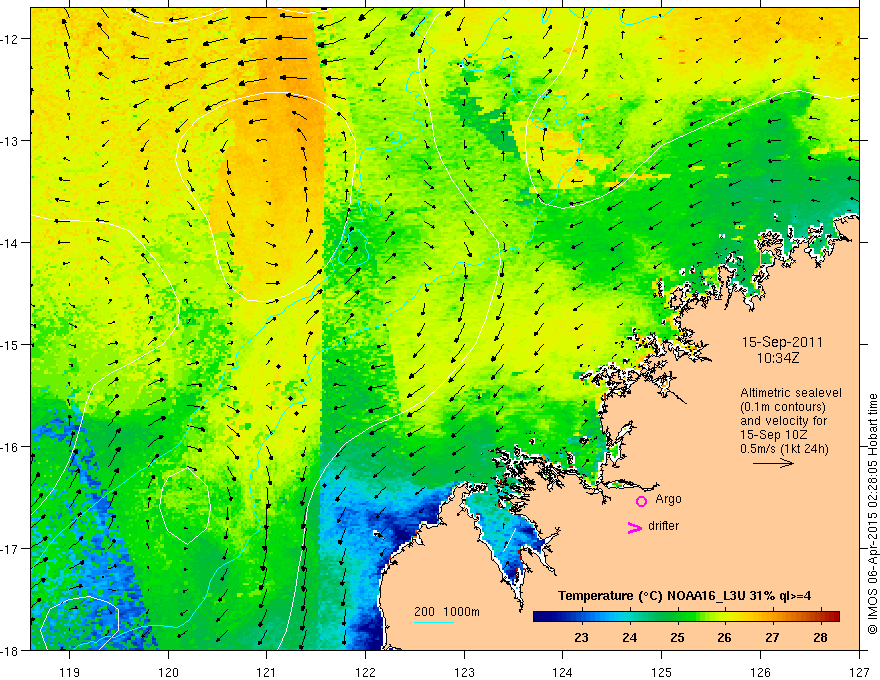Click the longitude axis label 124
This screenshot has height=680, width=880.
tap(563, 672)
